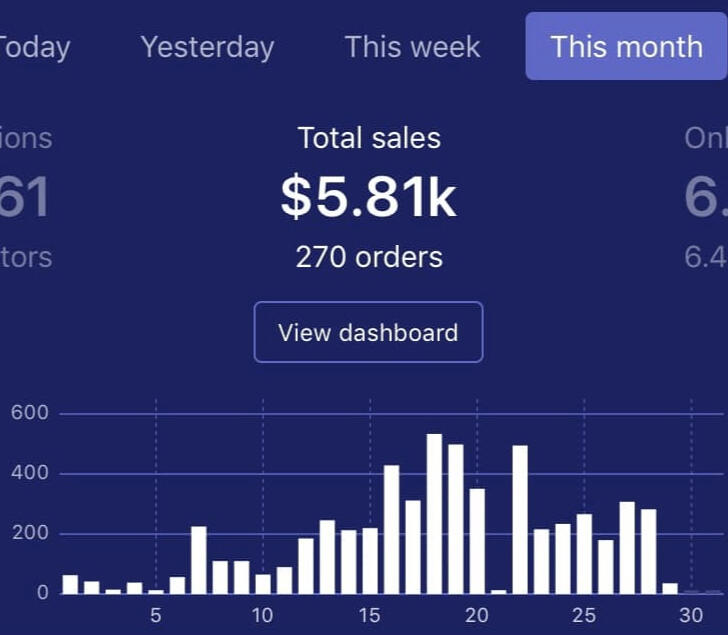Select the bar for day 20
The width and height of the screenshot is (728, 635).
tap(477, 540)
